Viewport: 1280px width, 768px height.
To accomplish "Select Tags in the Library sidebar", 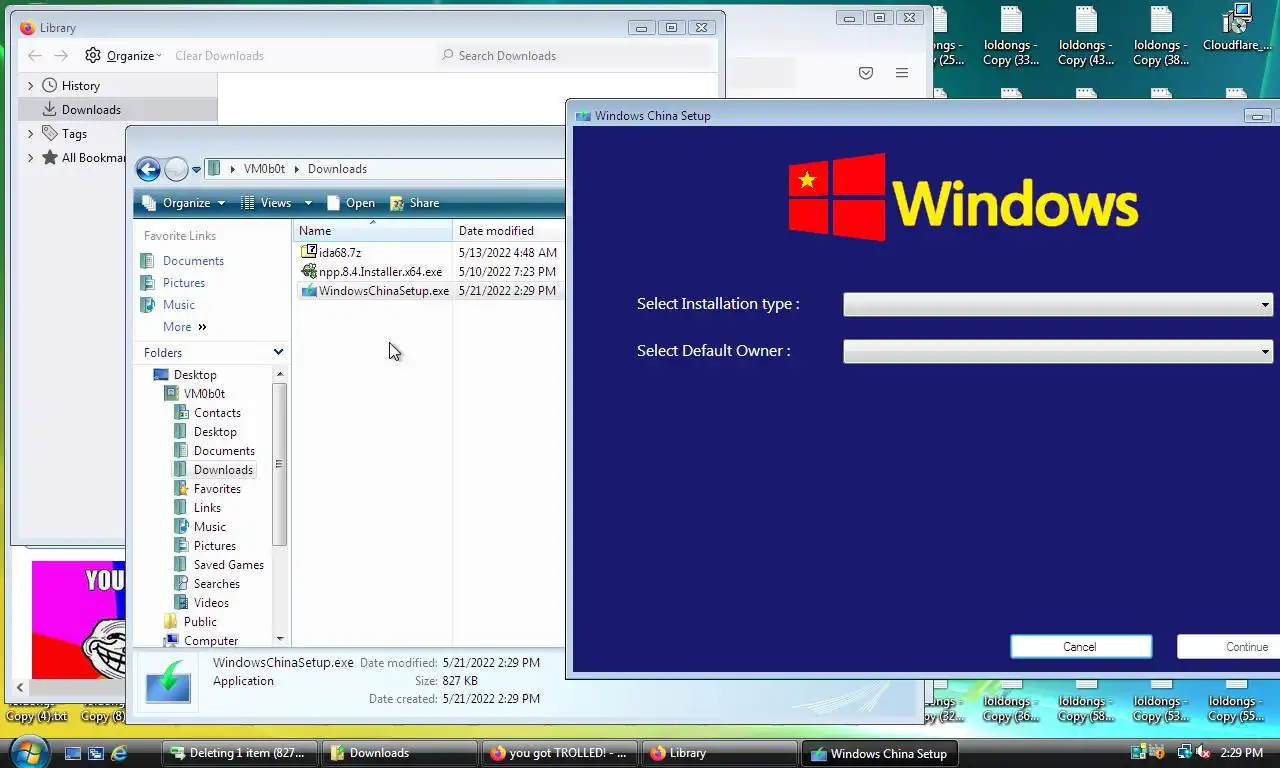I will click(74, 134).
